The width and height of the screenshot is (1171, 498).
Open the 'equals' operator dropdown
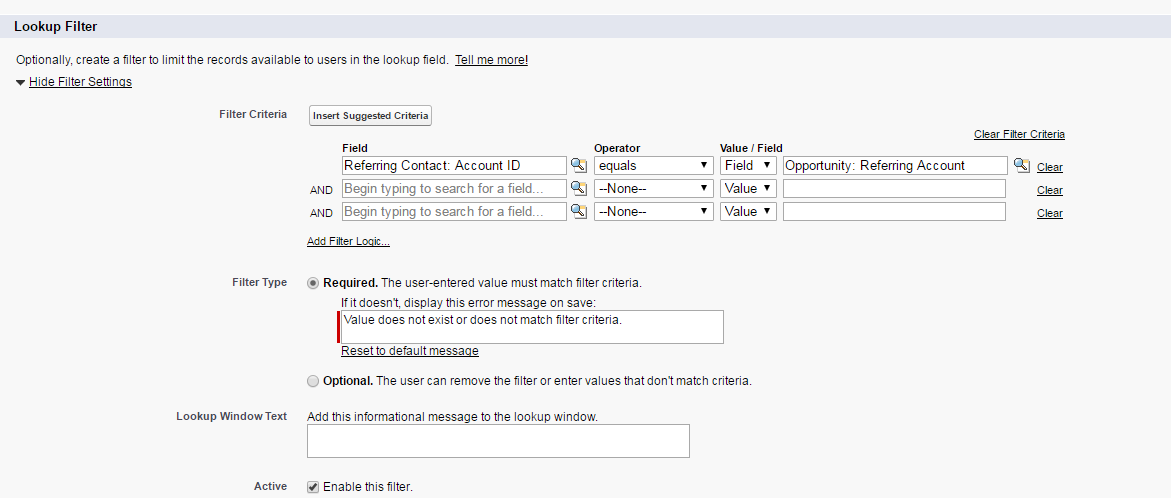tap(654, 166)
